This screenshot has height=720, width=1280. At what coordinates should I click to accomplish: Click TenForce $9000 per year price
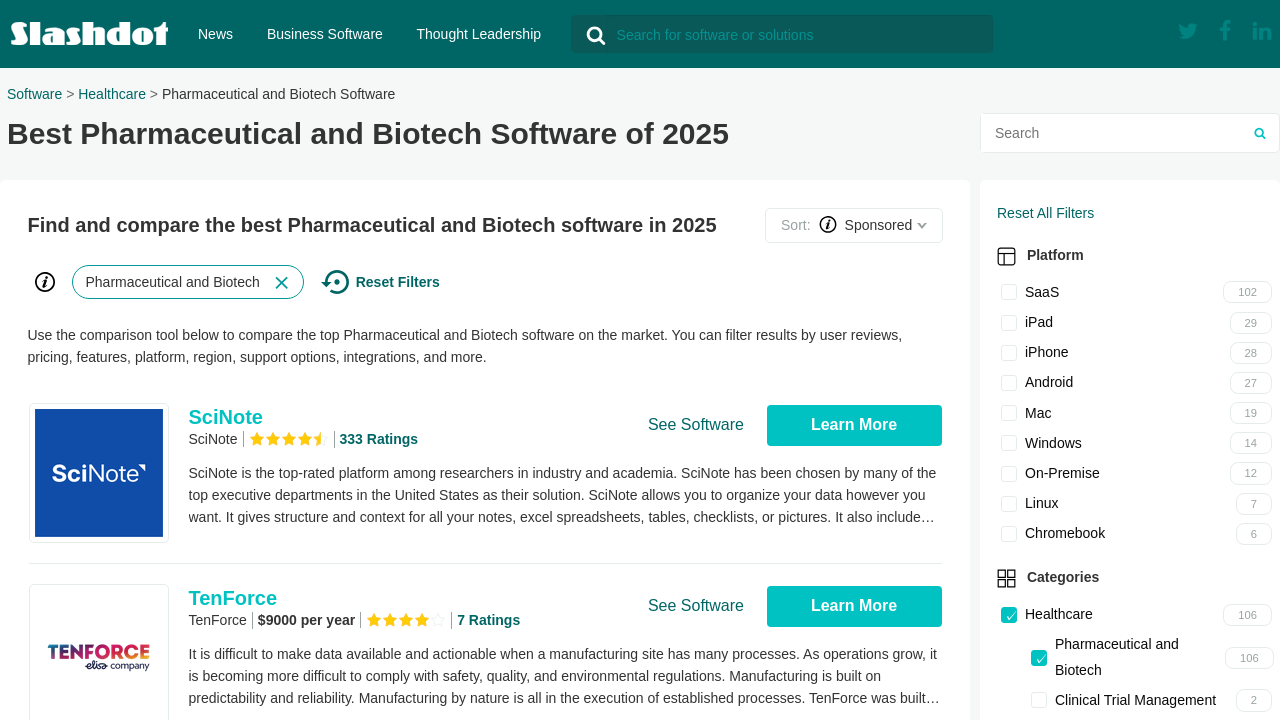coord(306,620)
